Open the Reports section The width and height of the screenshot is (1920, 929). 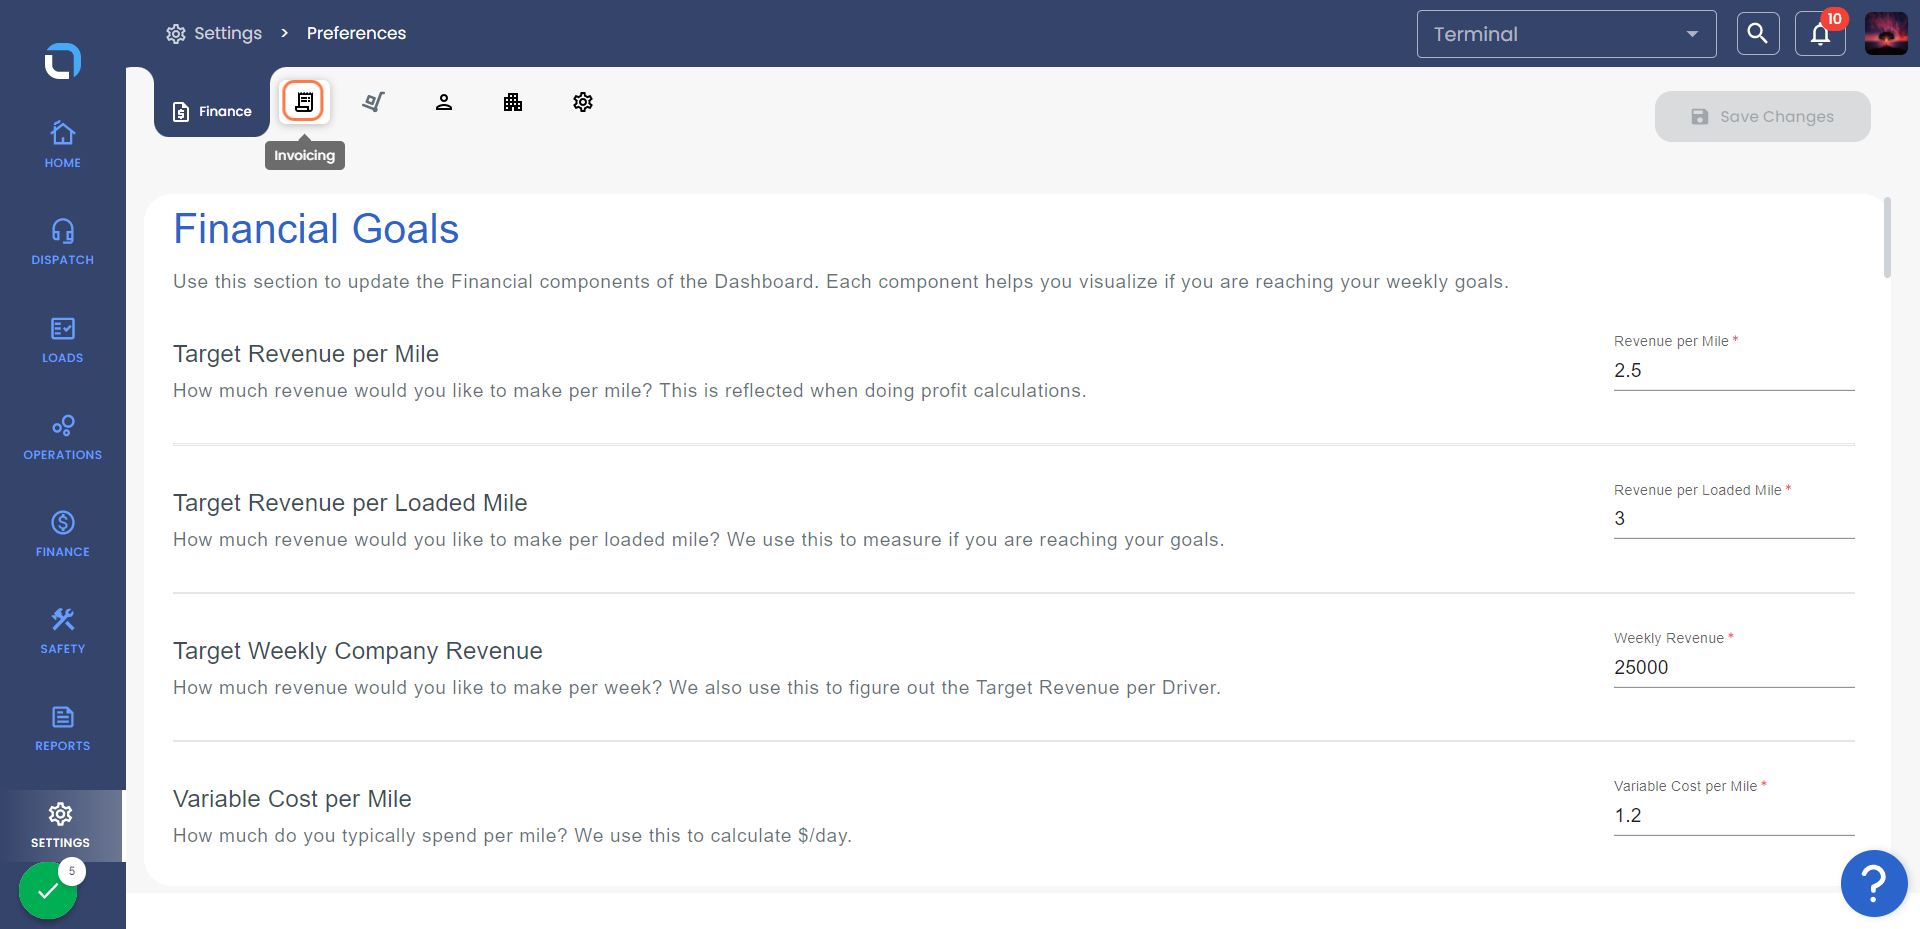point(62,728)
